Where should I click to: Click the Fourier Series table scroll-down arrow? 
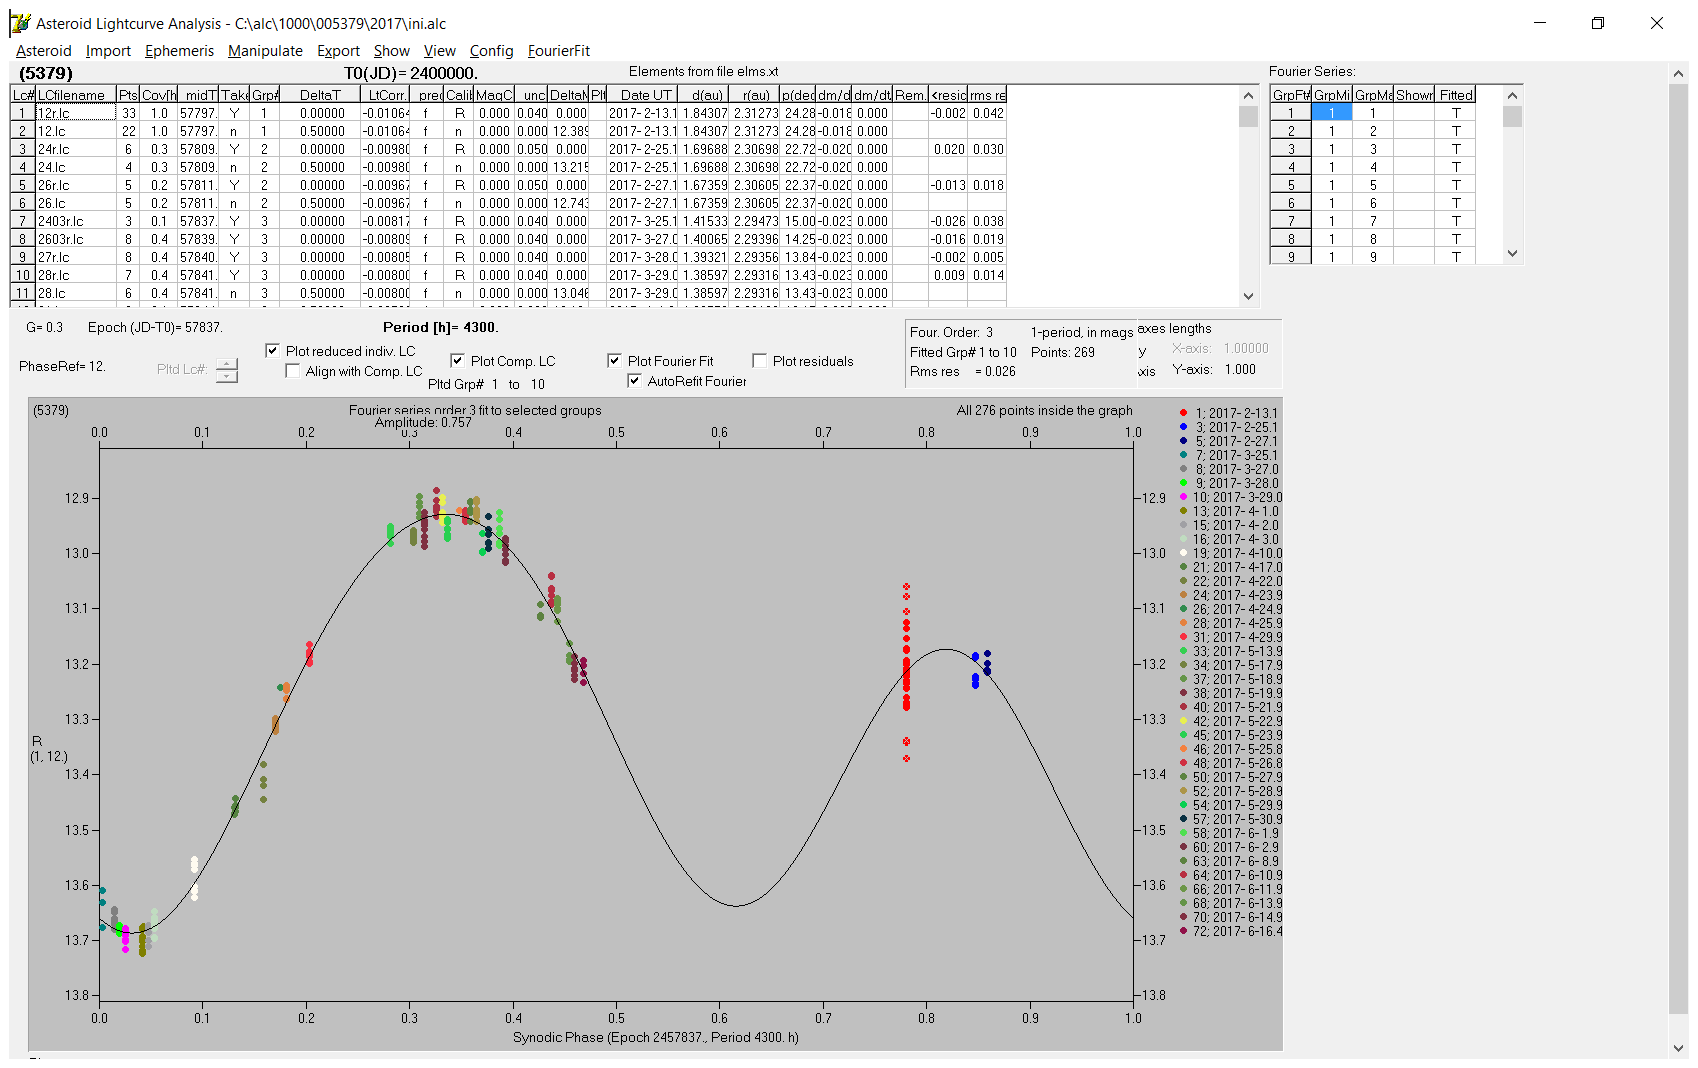point(1512,254)
